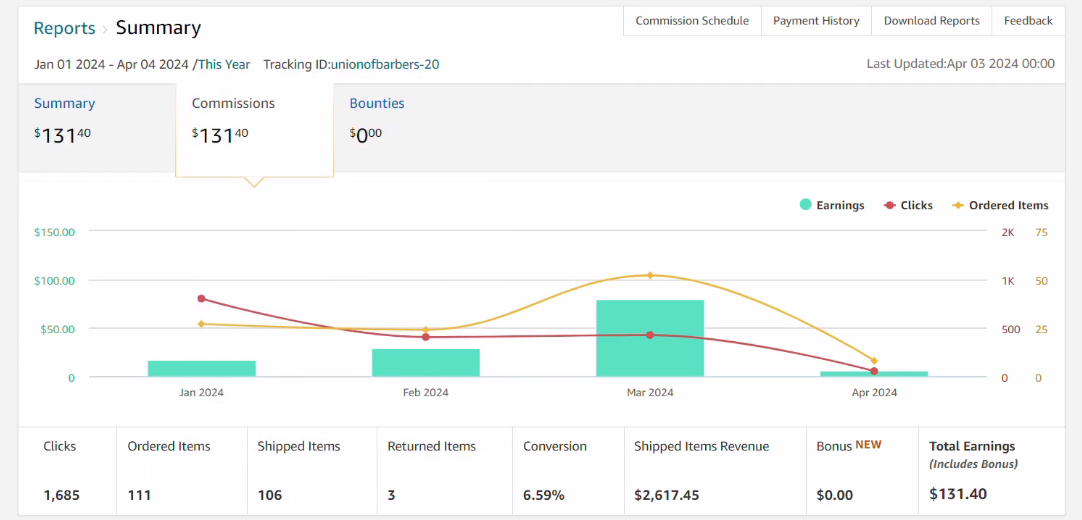Click the Apr 2024 ordered items point
Image resolution: width=1082 pixels, height=520 pixels.
pos(874,361)
